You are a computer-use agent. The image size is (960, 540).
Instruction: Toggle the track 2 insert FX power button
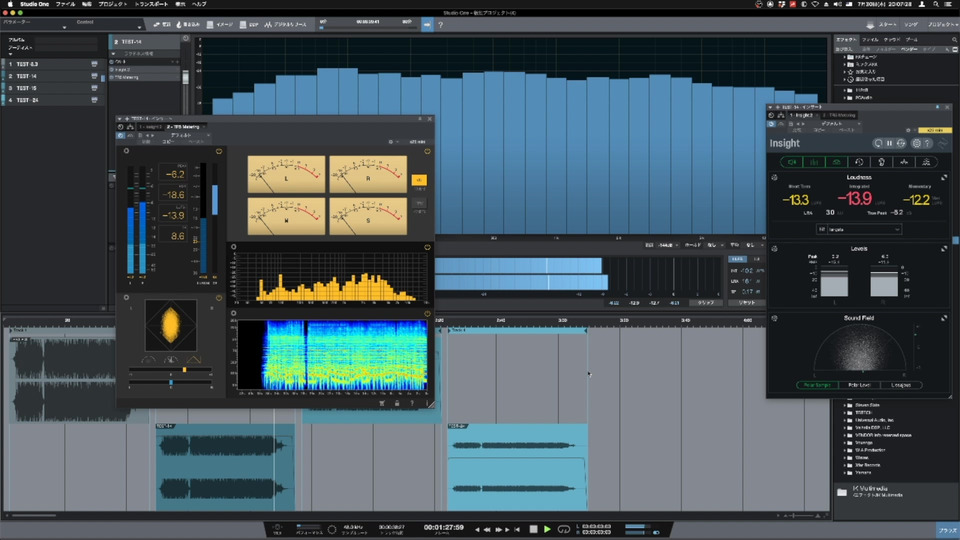coord(112,62)
